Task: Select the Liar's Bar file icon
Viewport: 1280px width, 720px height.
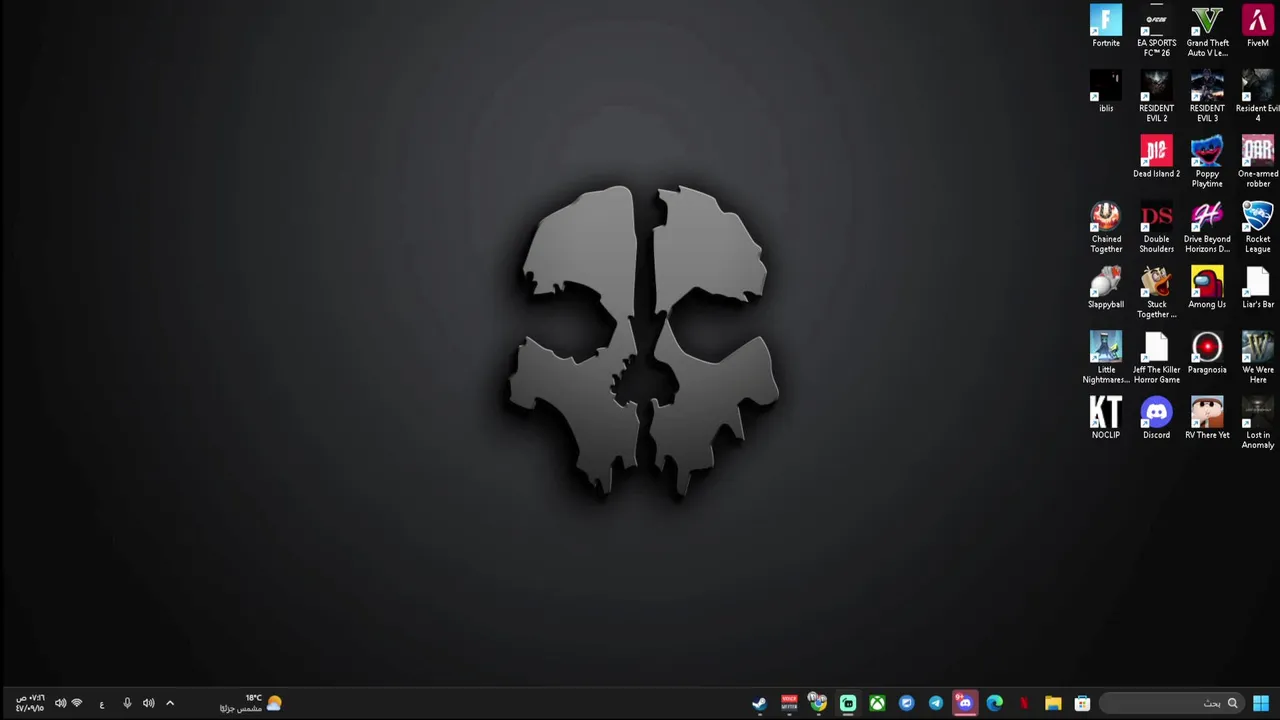Action: (x=1258, y=288)
